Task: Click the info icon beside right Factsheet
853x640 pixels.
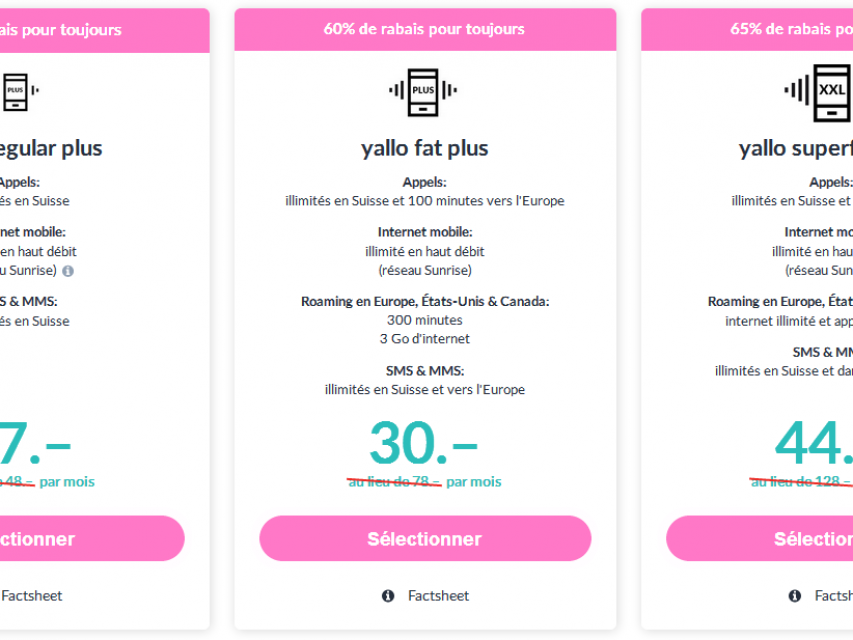Action: [795, 596]
